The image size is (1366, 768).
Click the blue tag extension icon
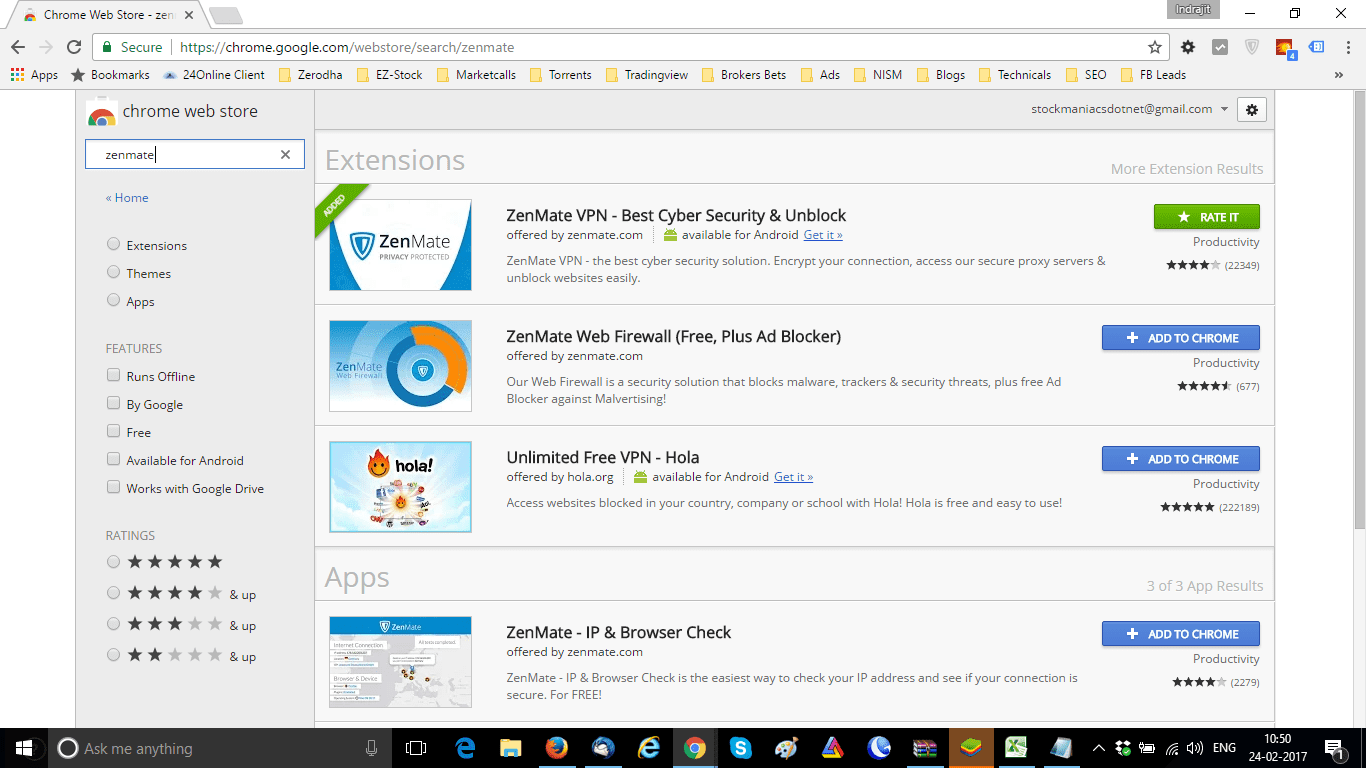pyautogui.click(x=1317, y=47)
